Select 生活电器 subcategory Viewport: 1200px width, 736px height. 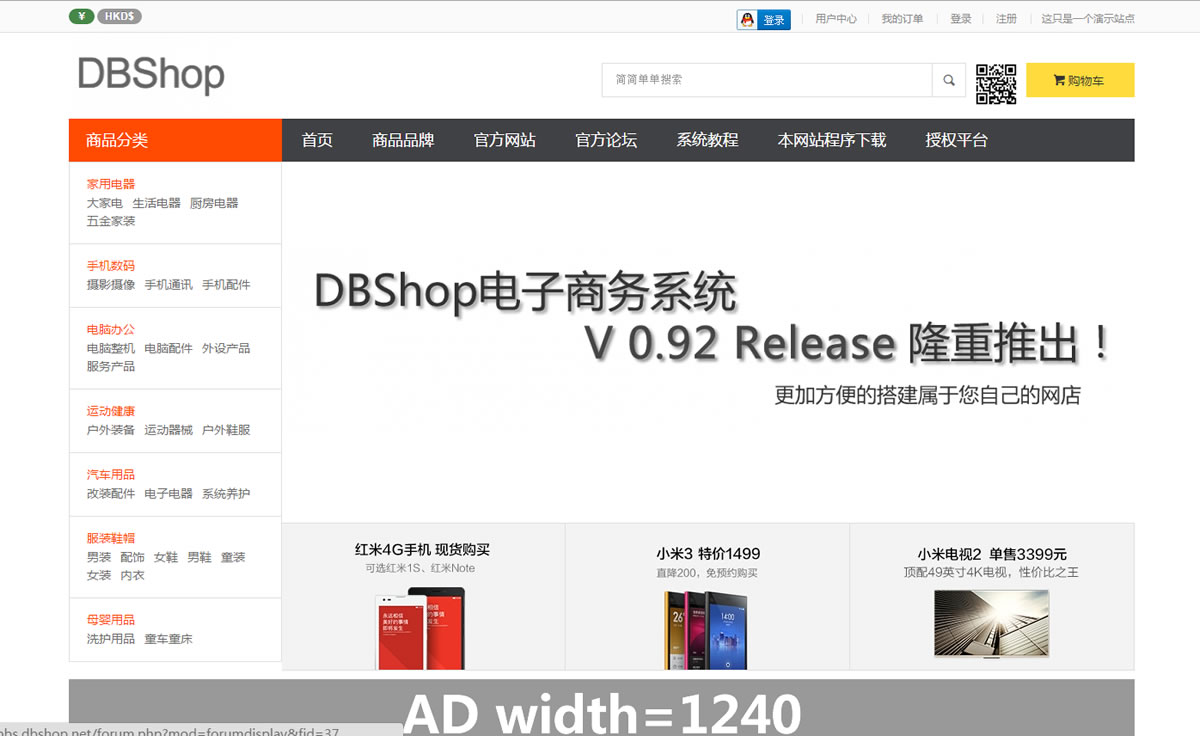pyautogui.click(x=157, y=203)
